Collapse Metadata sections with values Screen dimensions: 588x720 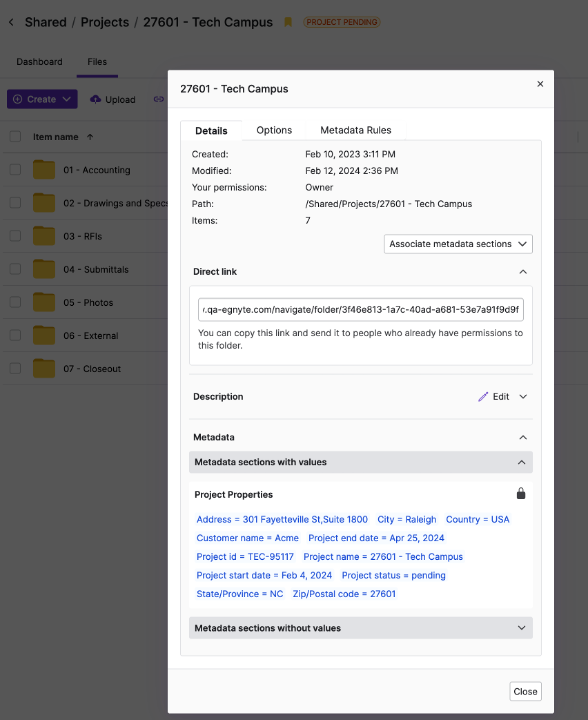click(361, 462)
